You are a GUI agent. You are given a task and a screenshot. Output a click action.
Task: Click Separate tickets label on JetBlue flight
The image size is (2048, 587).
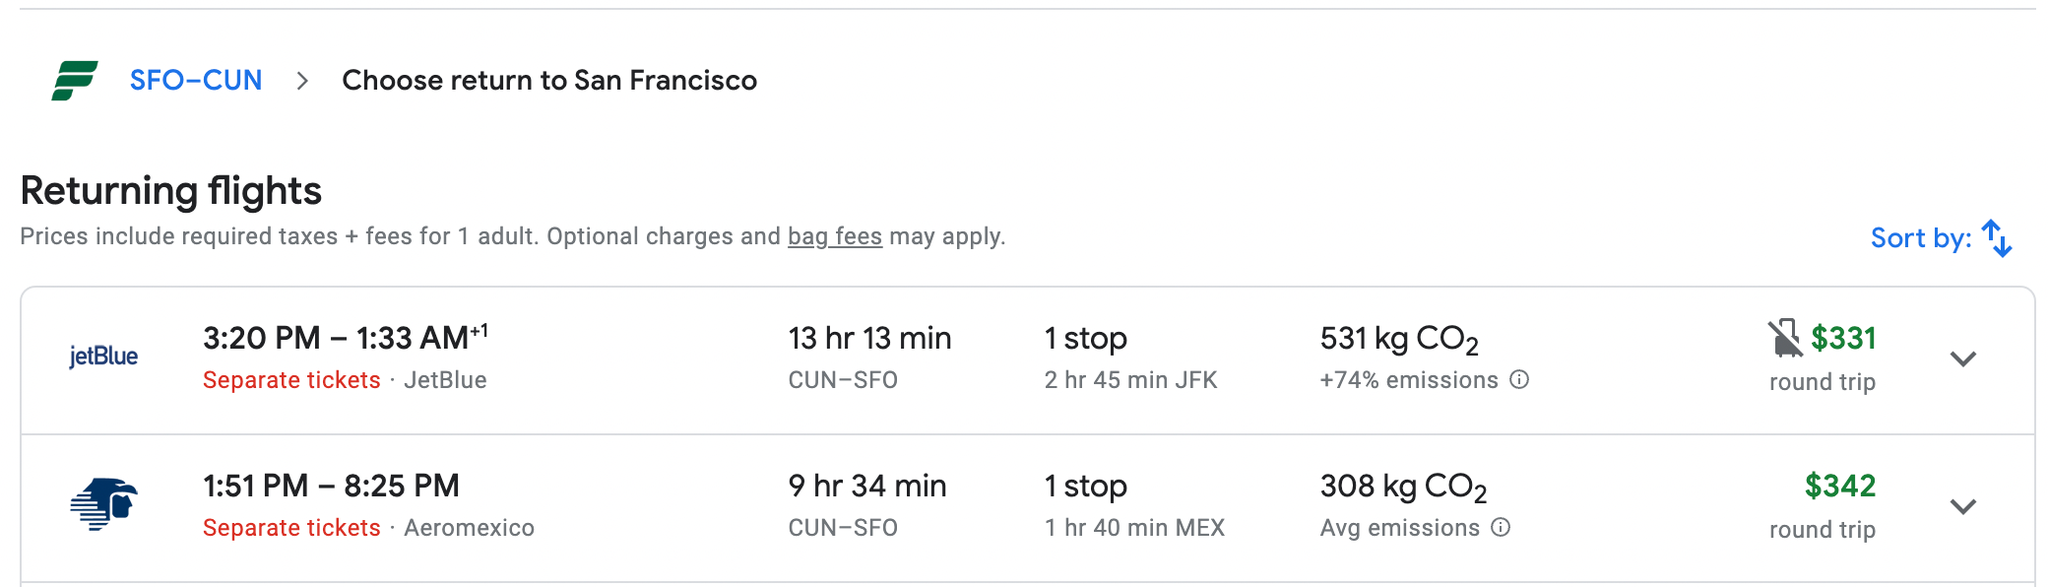(x=291, y=380)
